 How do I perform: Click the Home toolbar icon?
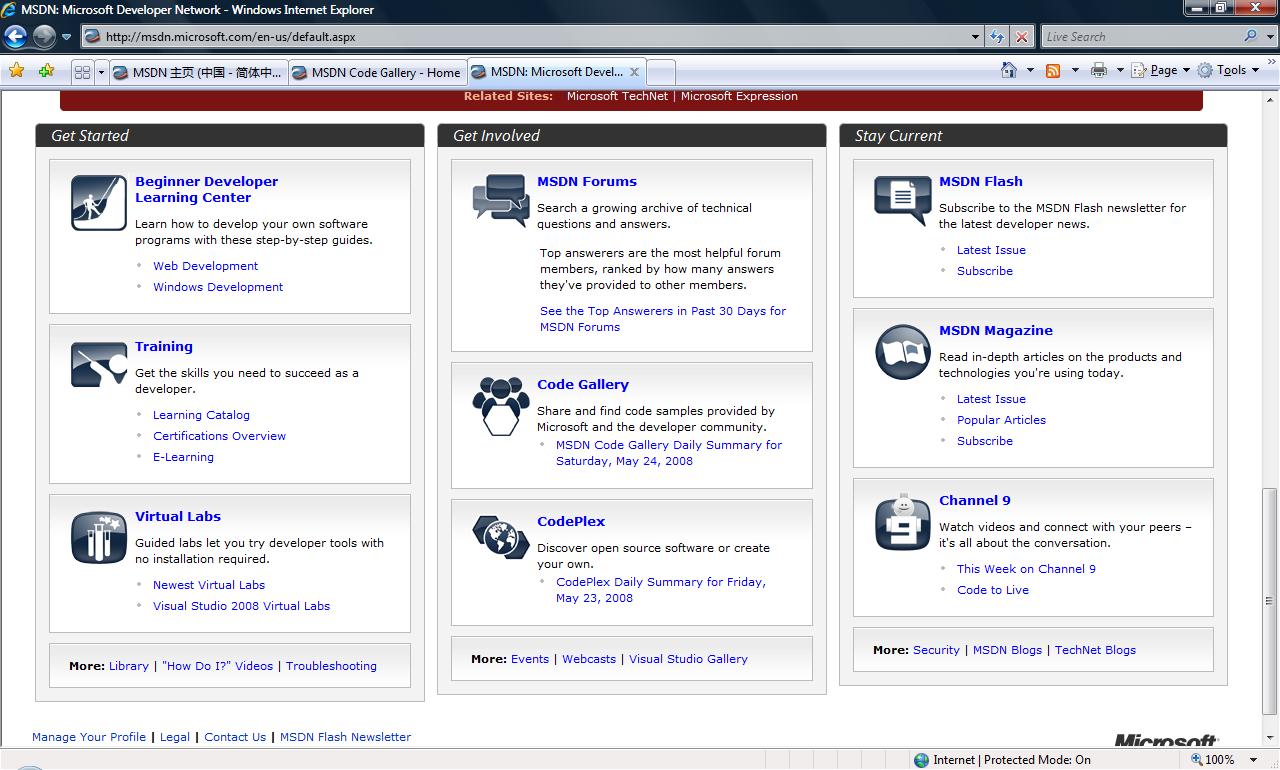[x=1010, y=70]
